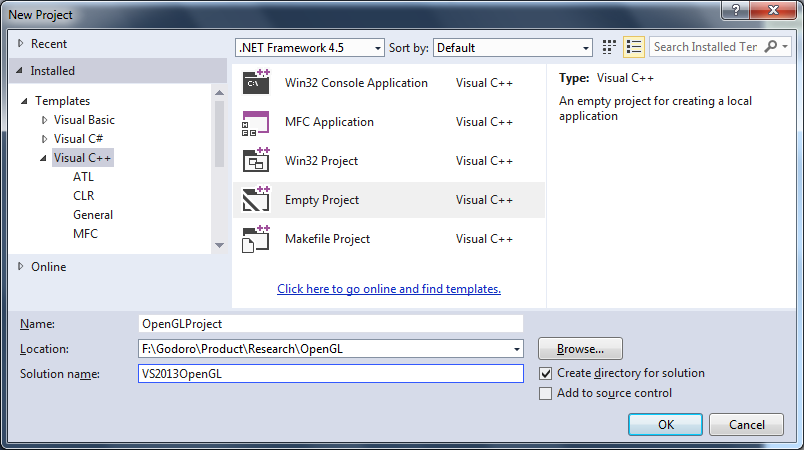Collapse the Visual C++ node arrow
Image resolution: width=804 pixels, height=450 pixels.
click(x=44, y=158)
